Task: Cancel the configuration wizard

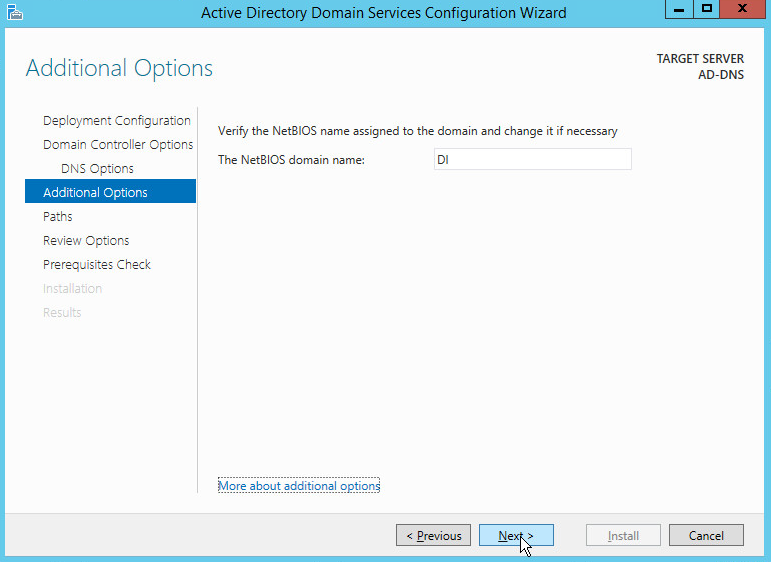Action: tap(706, 536)
